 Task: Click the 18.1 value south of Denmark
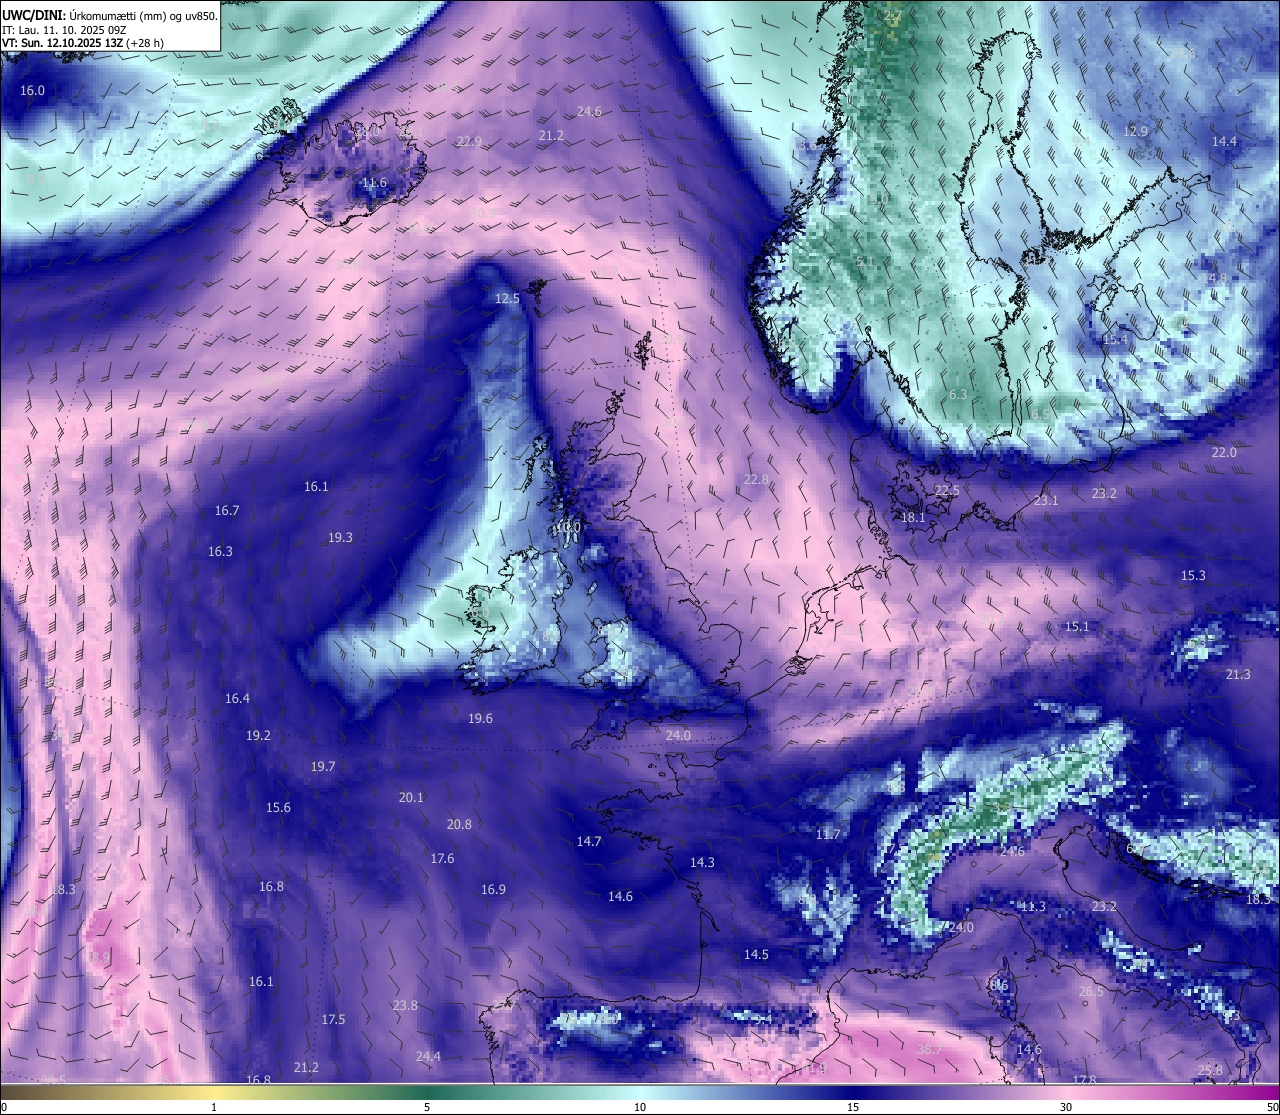[913, 518]
